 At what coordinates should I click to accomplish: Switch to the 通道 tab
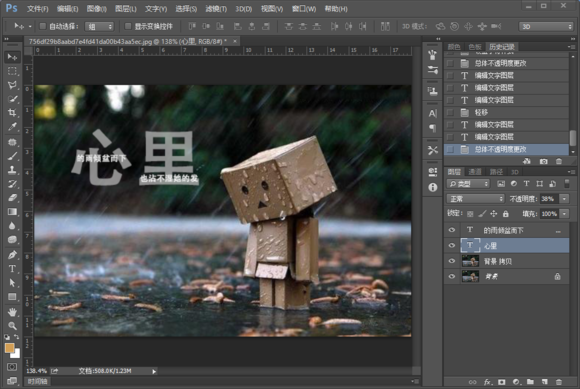click(x=475, y=172)
